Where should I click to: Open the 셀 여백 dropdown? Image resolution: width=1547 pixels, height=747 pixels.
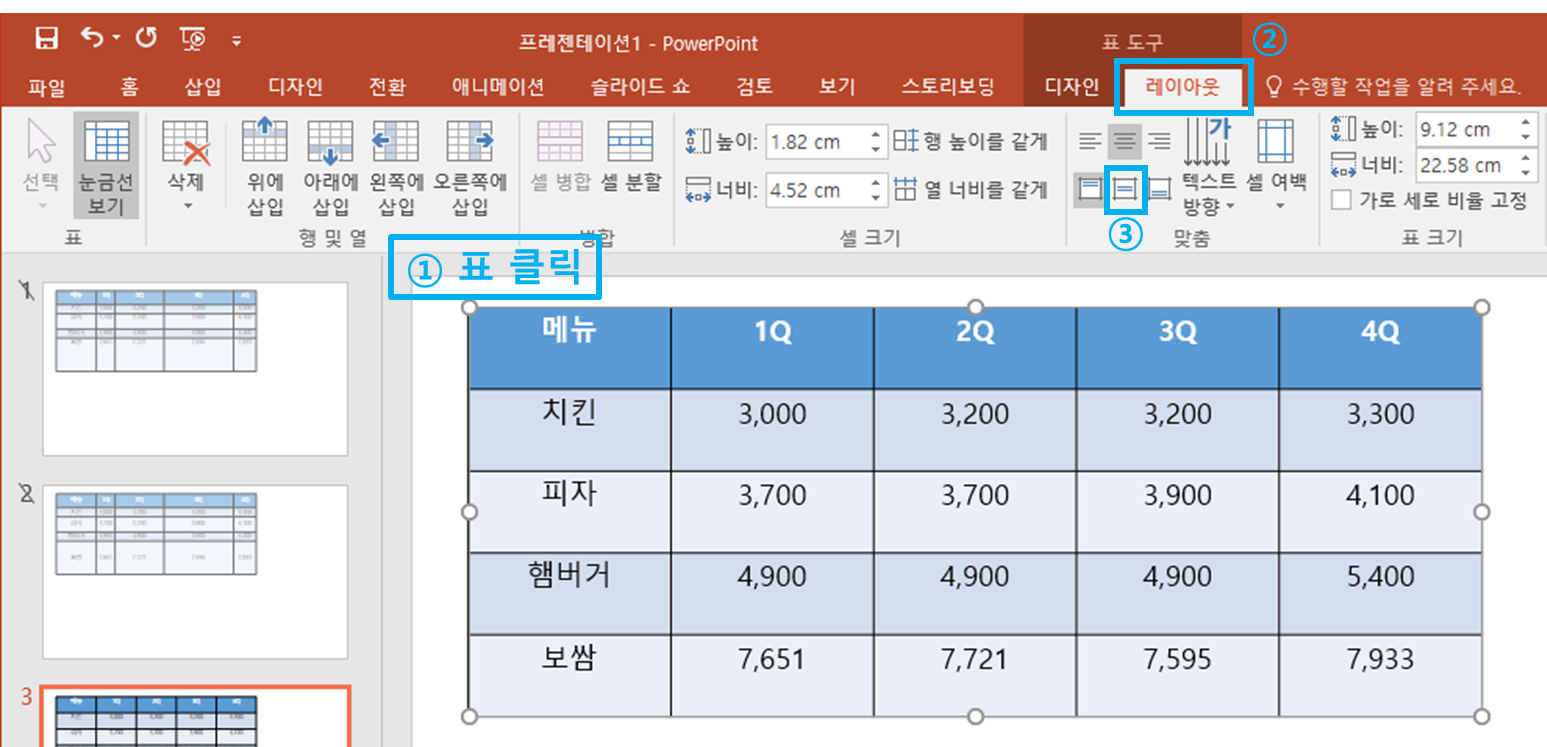click(x=1276, y=166)
